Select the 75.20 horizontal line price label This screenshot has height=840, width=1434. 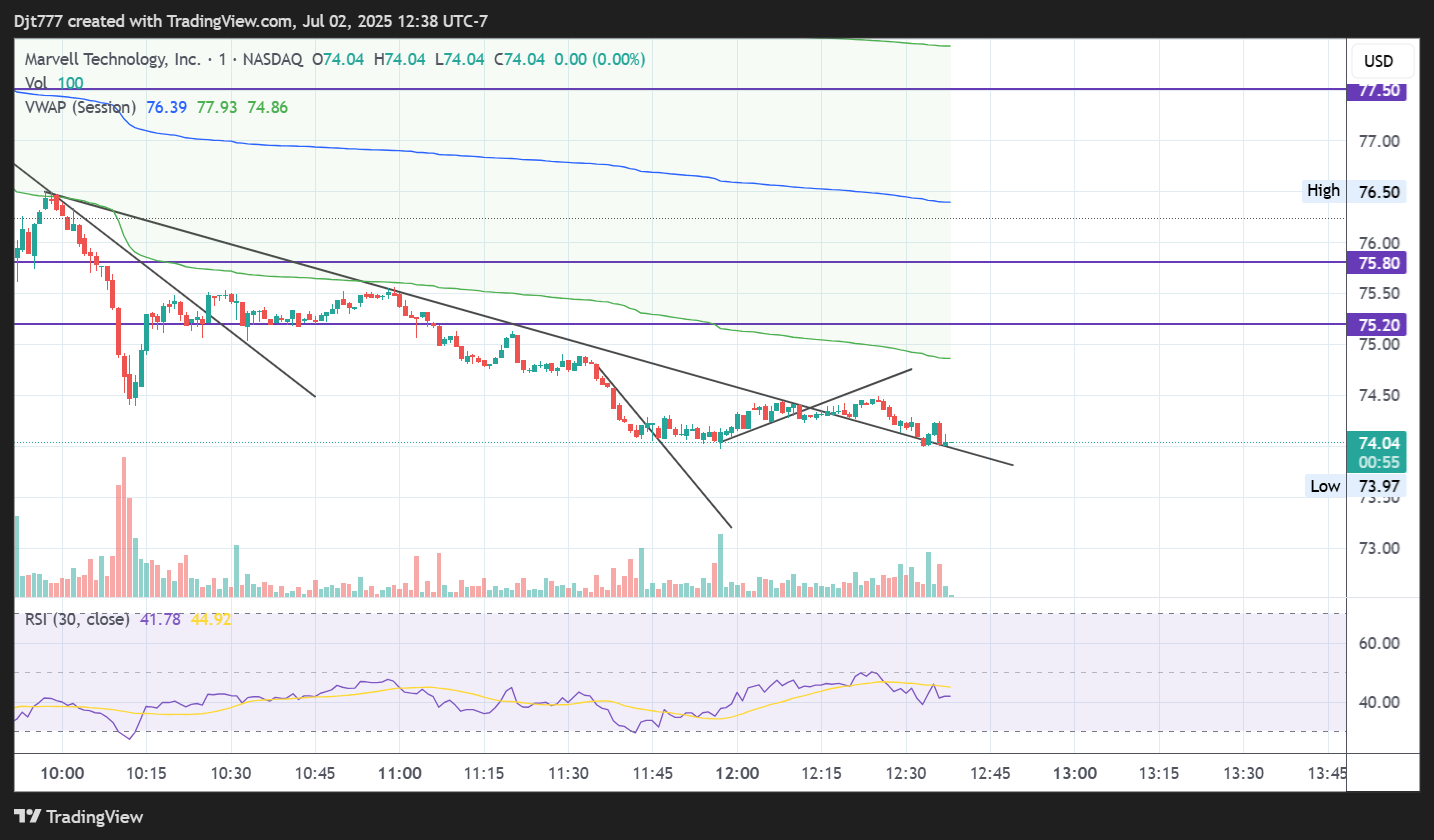click(1378, 325)
